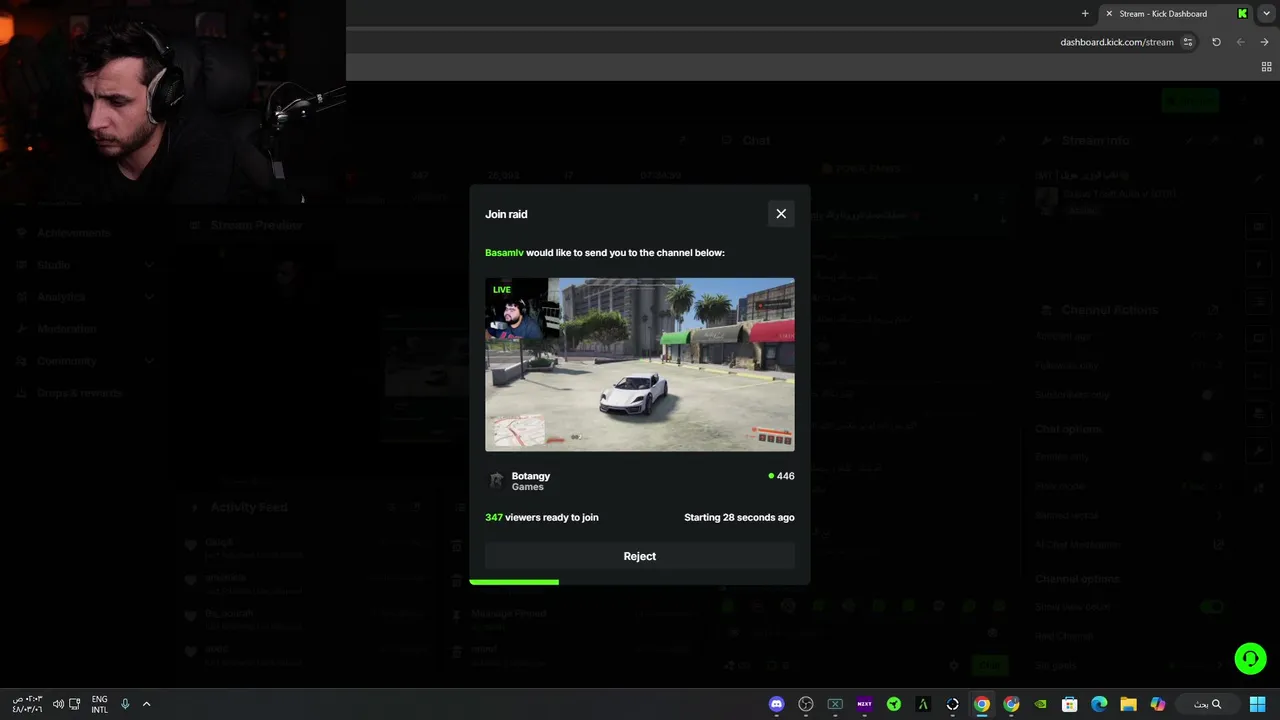The width and height of the screenshot is (1280, 720).
Task: Open Studio in the dashboard sidebar
Action: [54, 265]
